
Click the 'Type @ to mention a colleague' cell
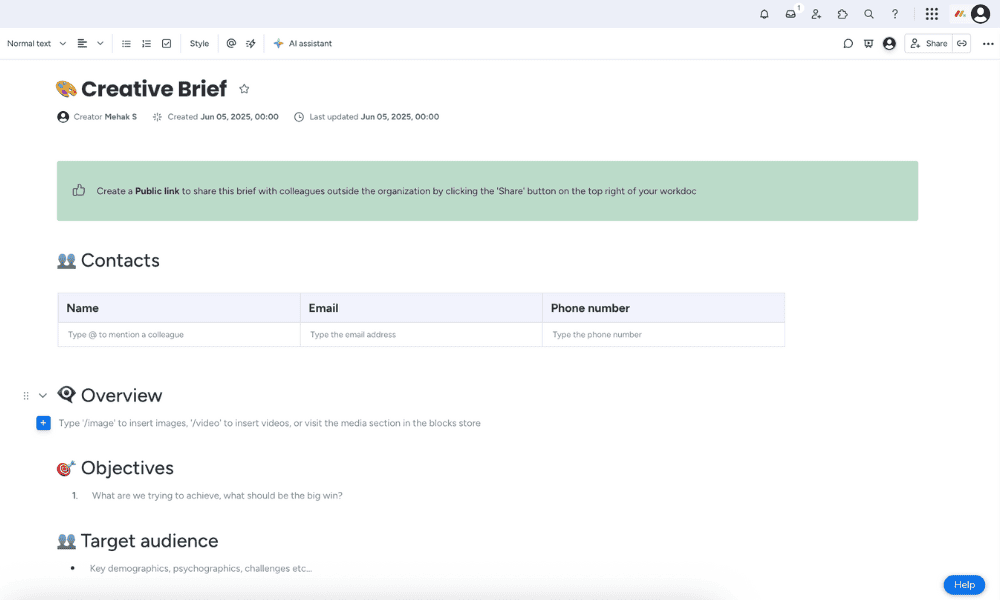point(179,335)
